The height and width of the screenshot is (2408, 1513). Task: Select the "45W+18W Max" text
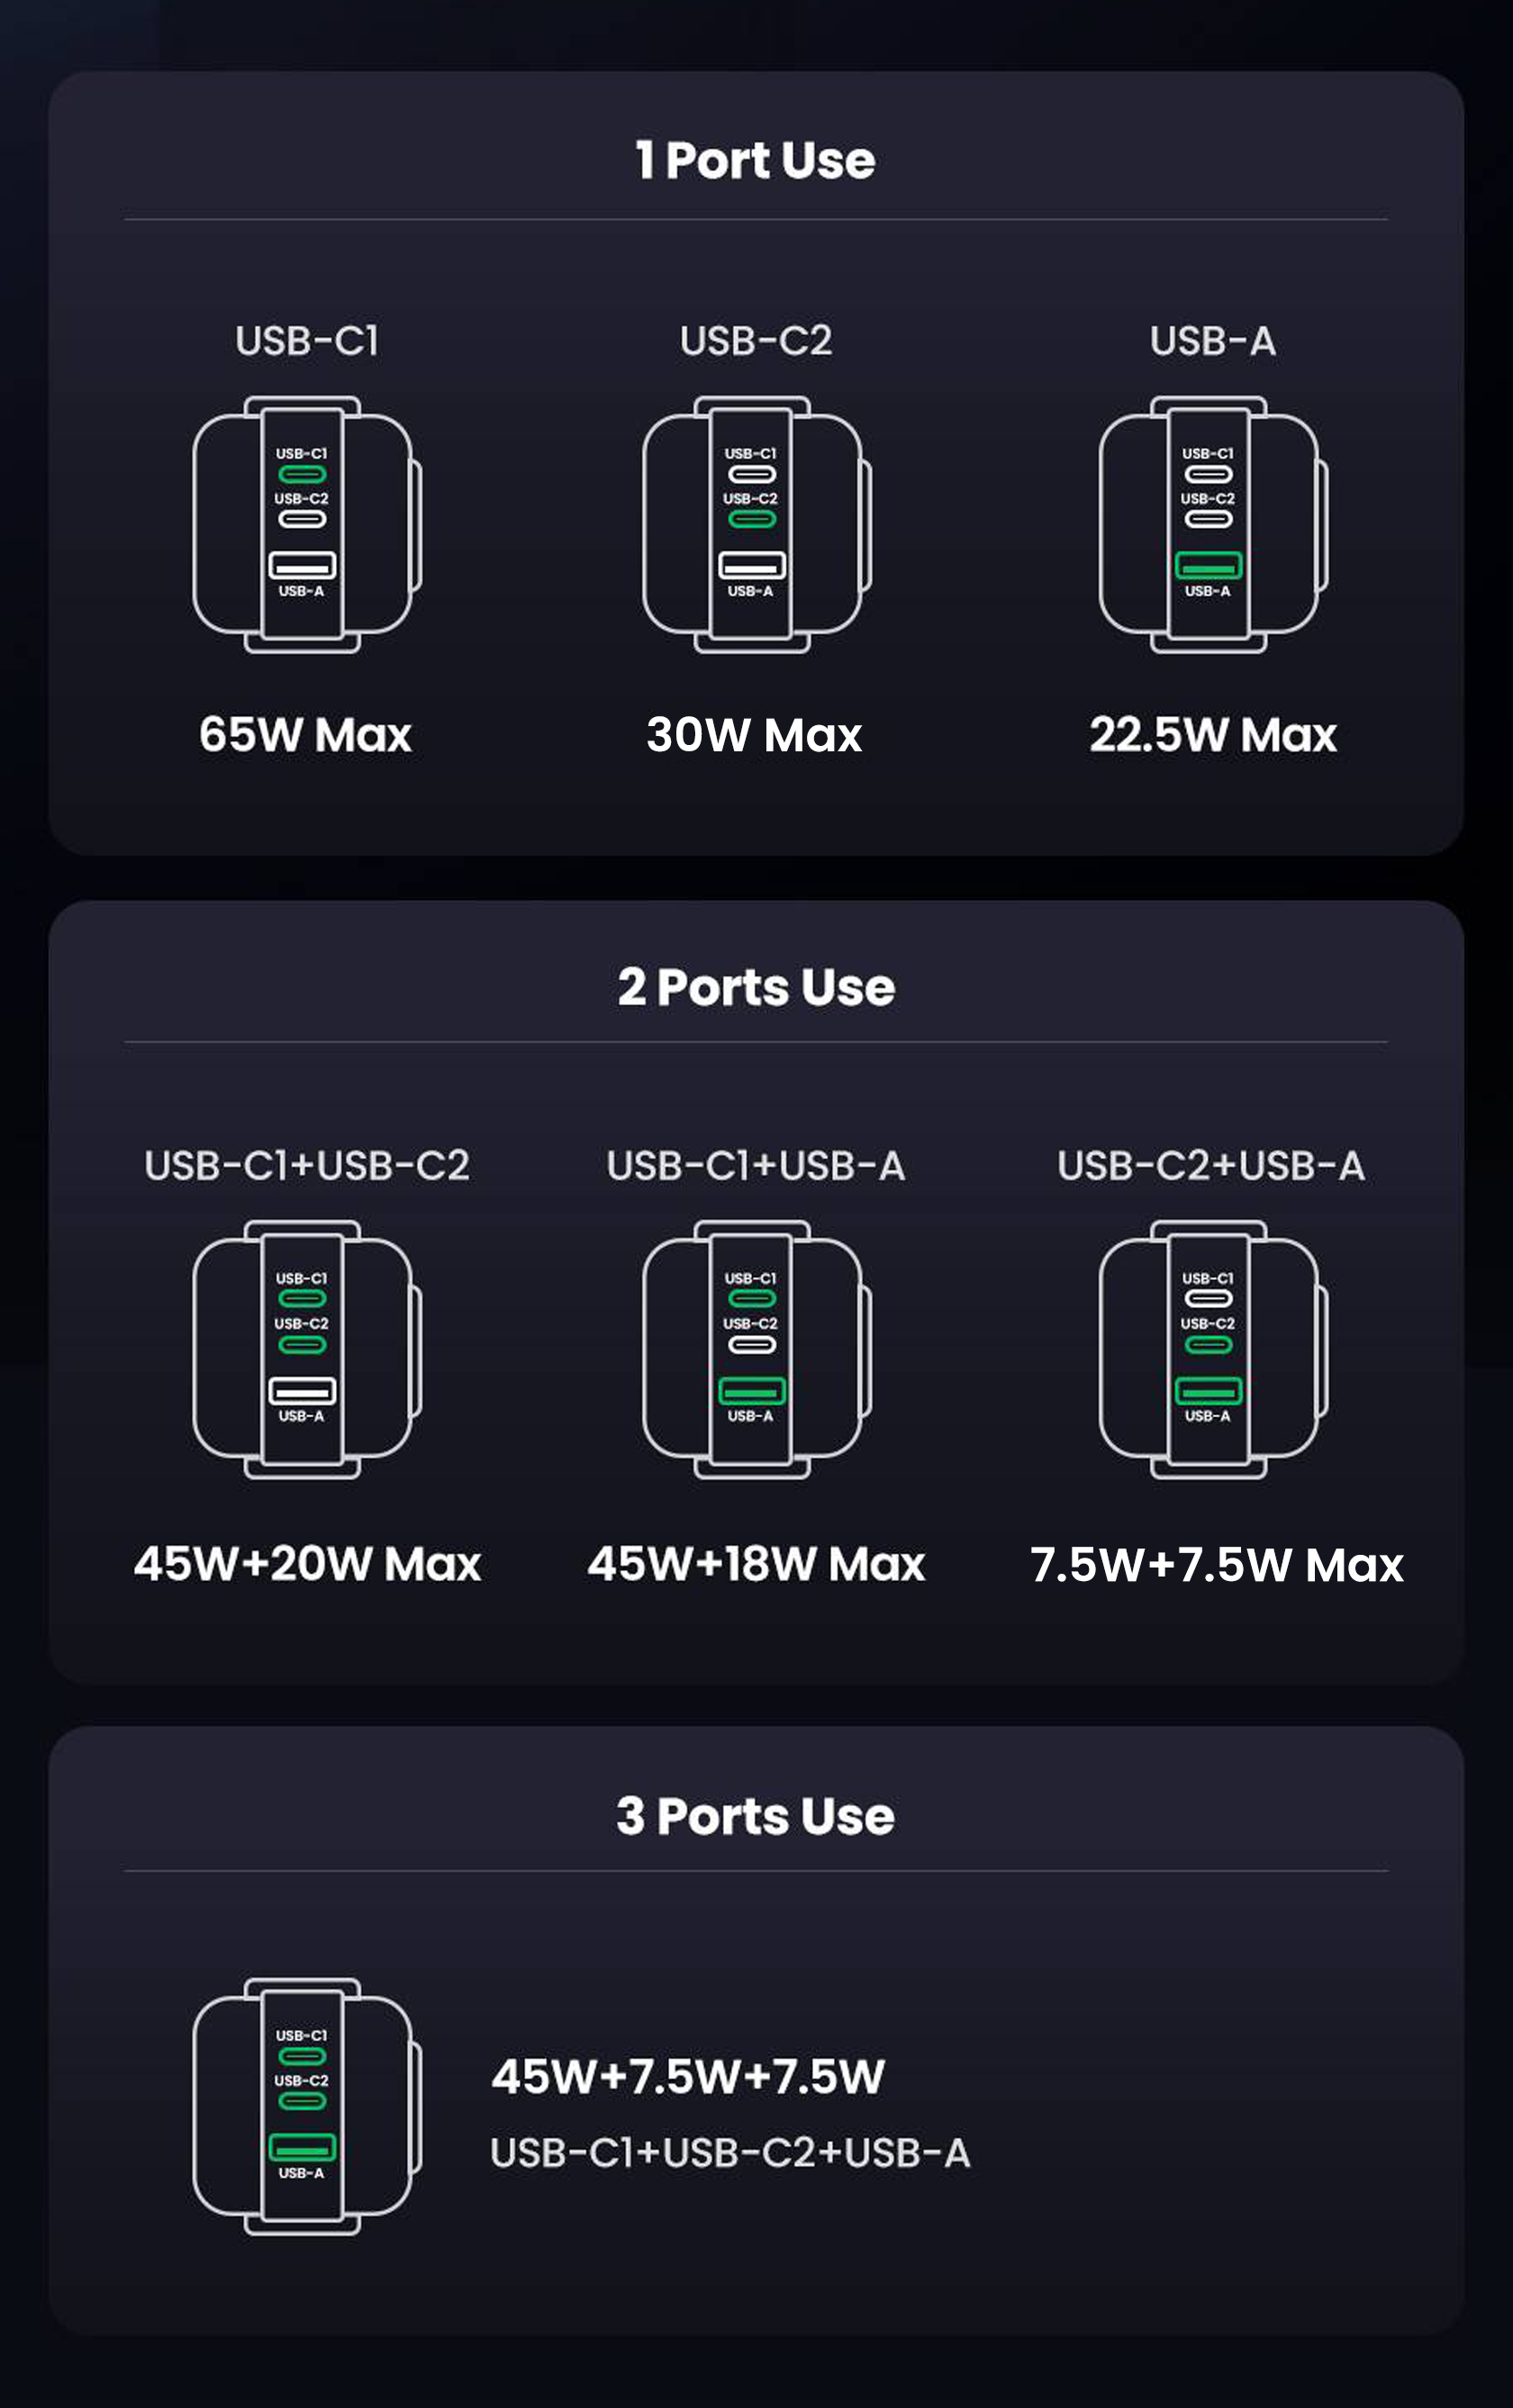click(756, 1564)
